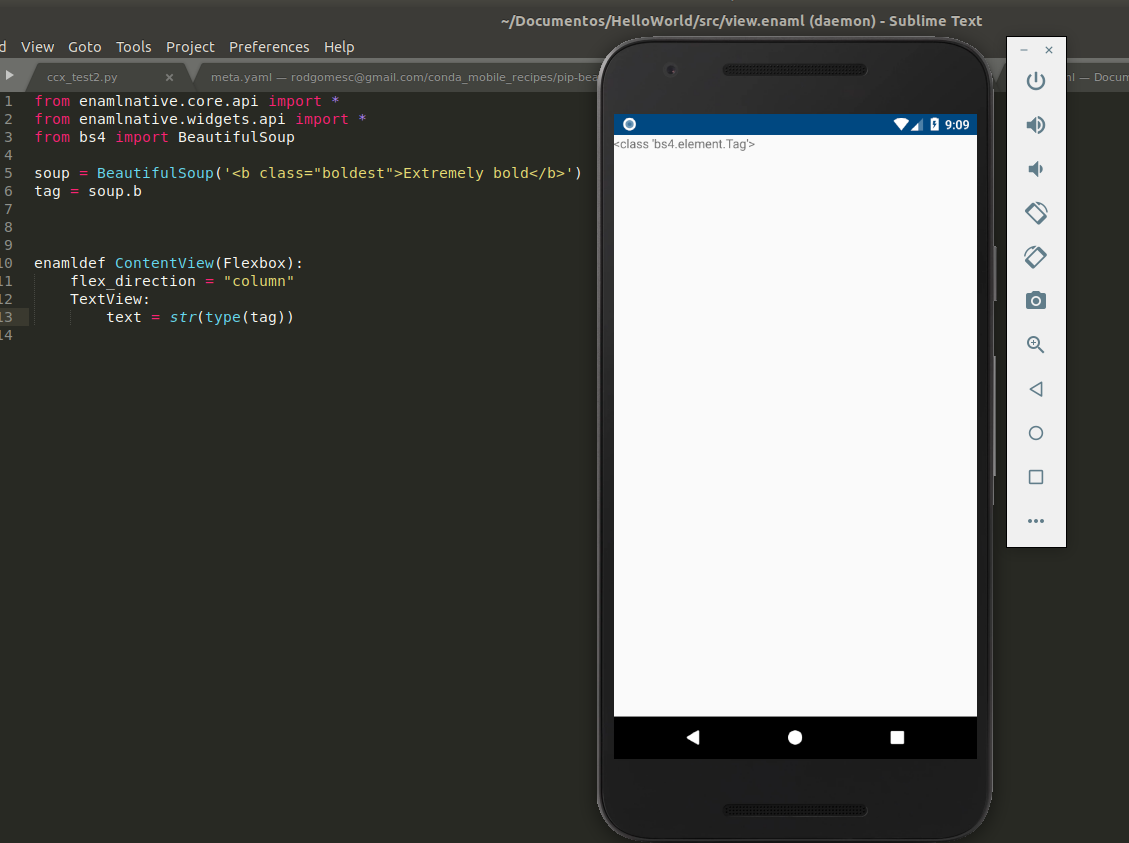Lower volume with emulator volume down icon

click(x=1035, y=169)
